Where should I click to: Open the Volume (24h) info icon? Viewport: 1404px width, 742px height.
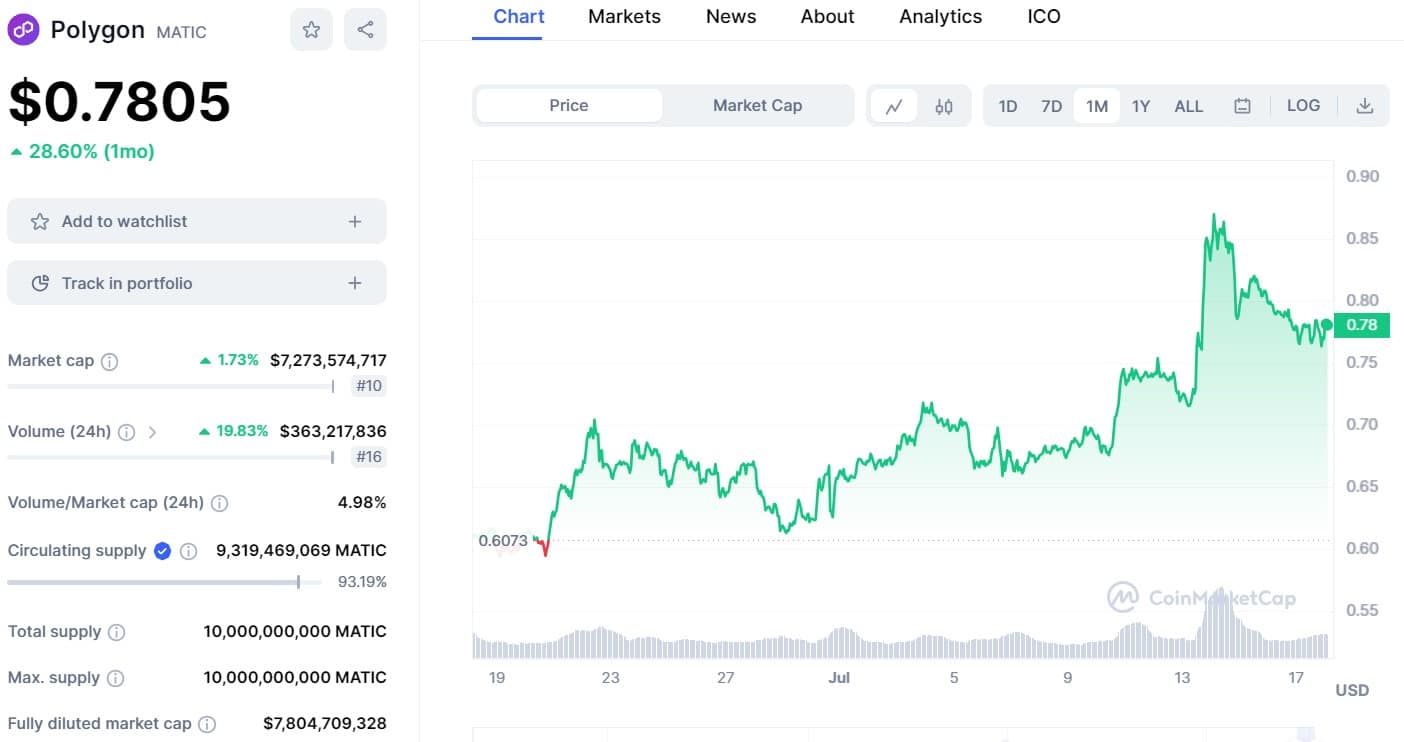127,432
